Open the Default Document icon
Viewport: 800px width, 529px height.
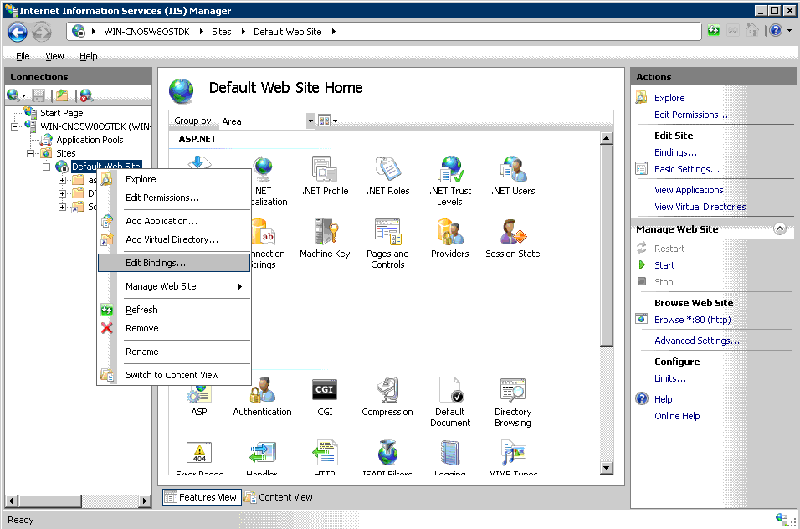point(449,391)
